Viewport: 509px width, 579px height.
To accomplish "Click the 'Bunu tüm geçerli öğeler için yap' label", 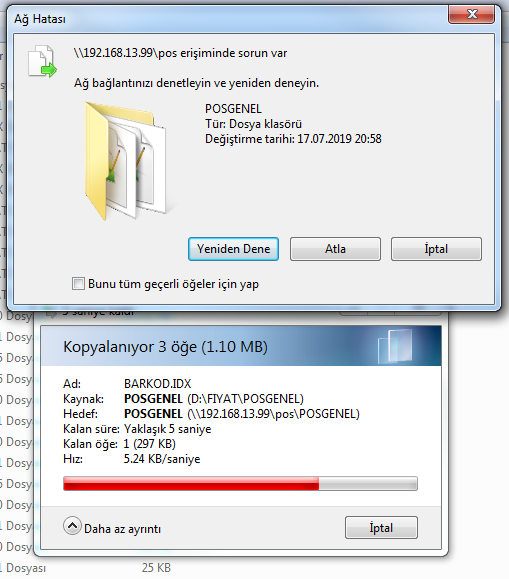I will (x=173, y=284).
